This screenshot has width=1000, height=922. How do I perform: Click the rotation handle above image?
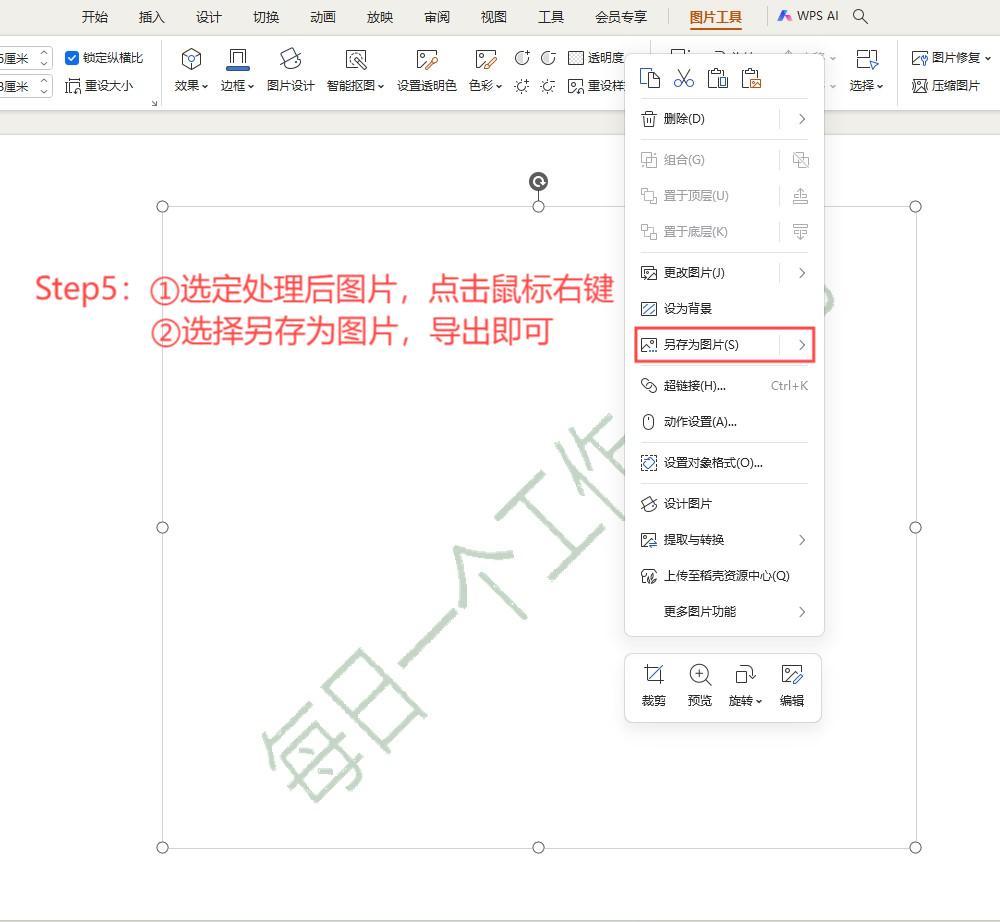[538, 182]
